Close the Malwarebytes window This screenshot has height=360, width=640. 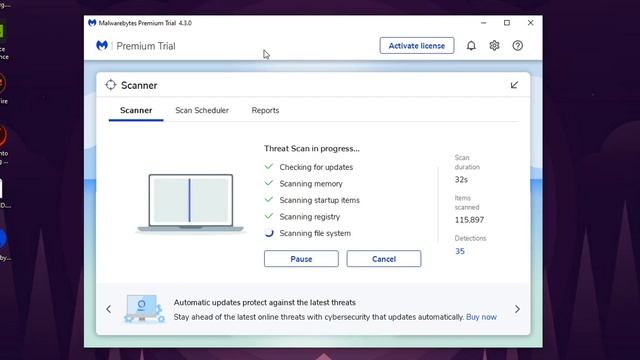tap(530, 23)
